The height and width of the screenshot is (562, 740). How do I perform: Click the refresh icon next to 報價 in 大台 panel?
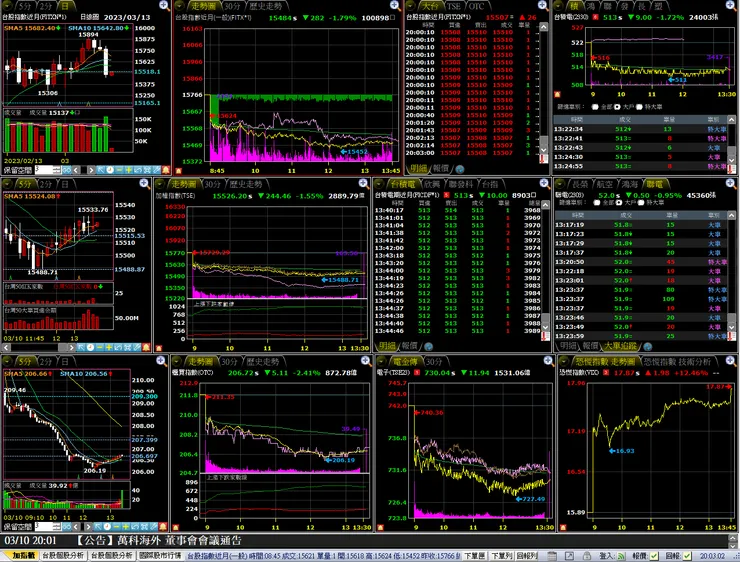pyautogui.click(x=459, y=169)
